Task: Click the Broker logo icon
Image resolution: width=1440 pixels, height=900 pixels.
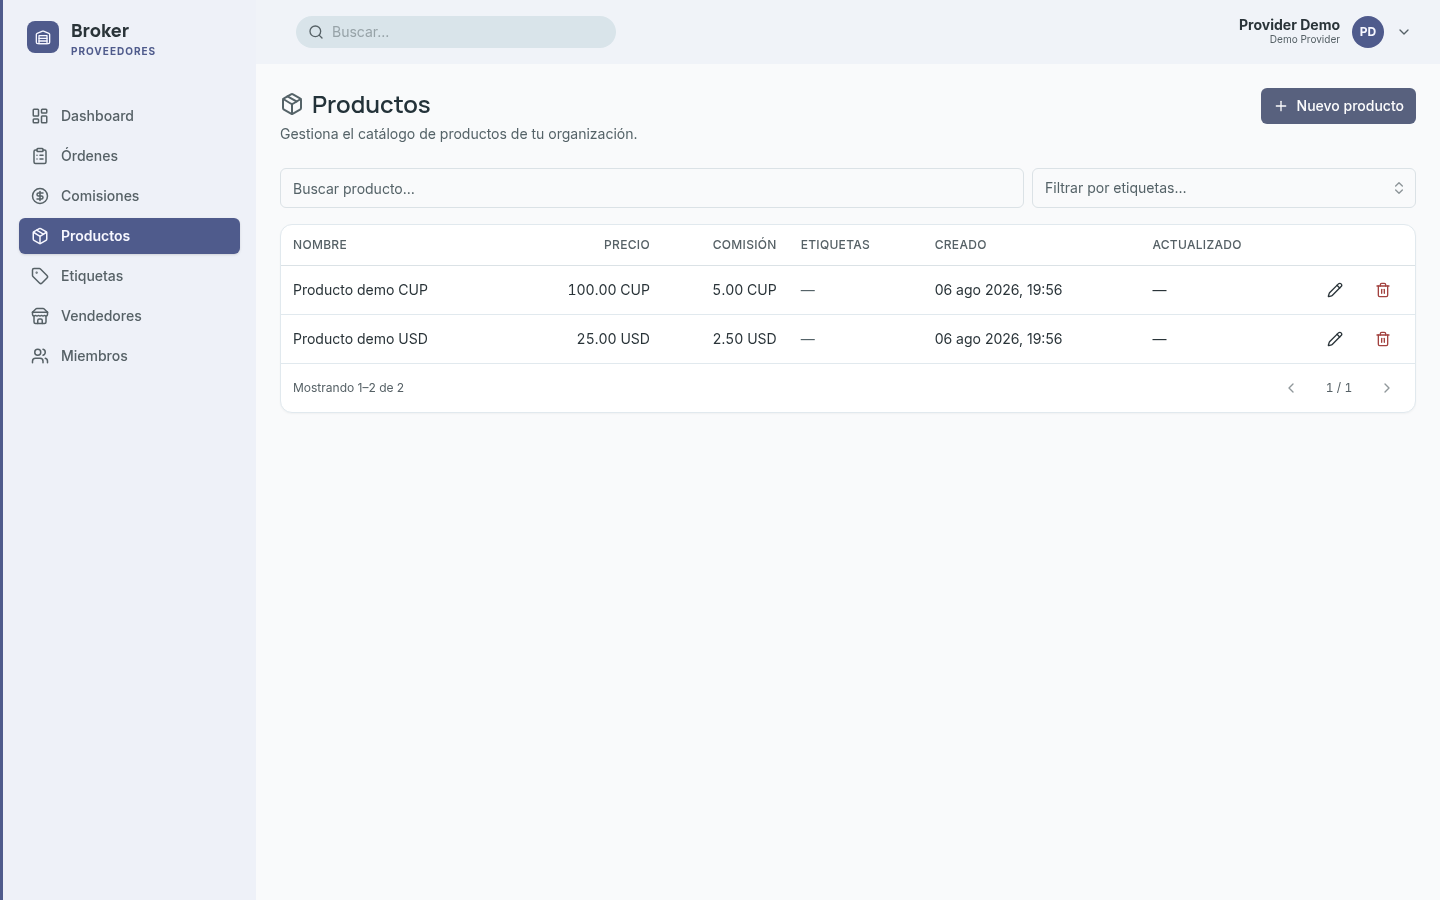Action: pyautogui.click(x=43, y=38)
